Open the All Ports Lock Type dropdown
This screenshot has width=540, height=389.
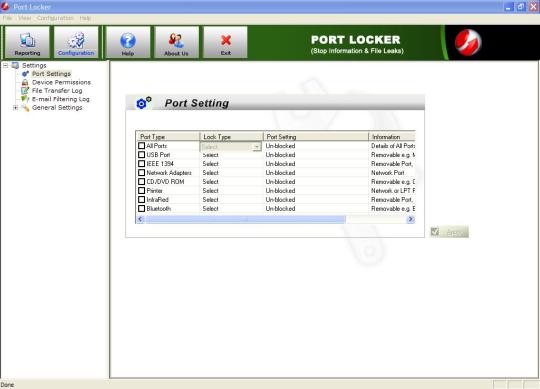[x=257, y=147]
